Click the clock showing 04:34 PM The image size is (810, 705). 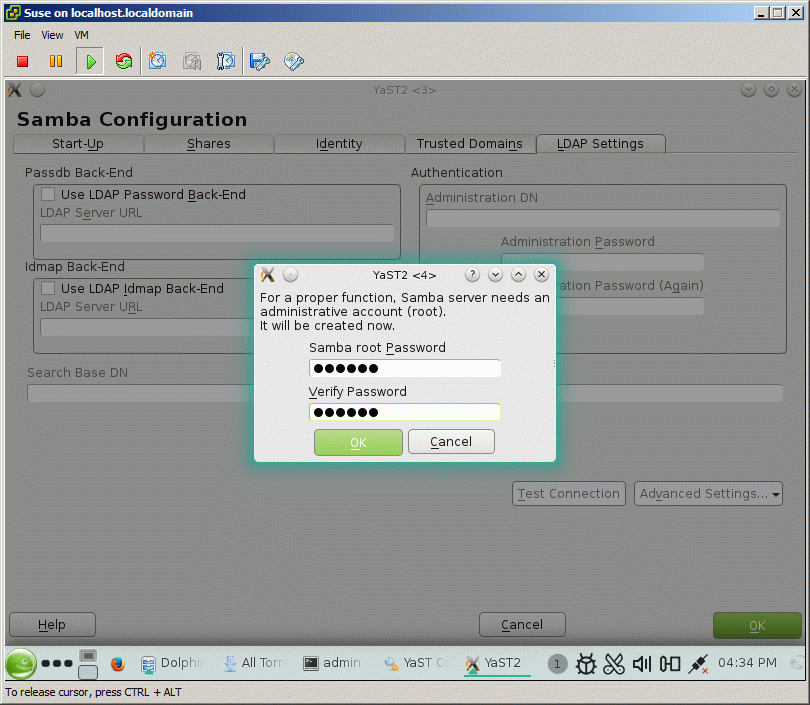pos(747,663)
